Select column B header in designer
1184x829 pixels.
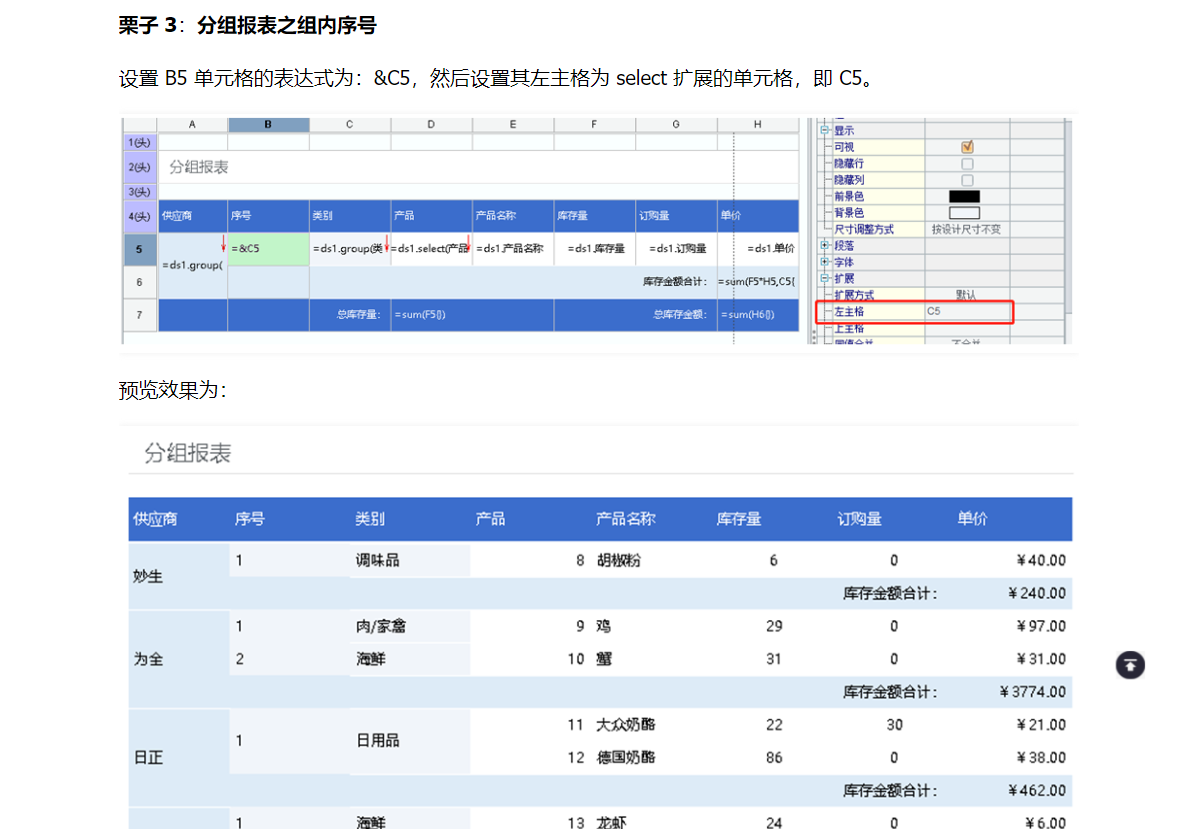click(x=268, y=124)
